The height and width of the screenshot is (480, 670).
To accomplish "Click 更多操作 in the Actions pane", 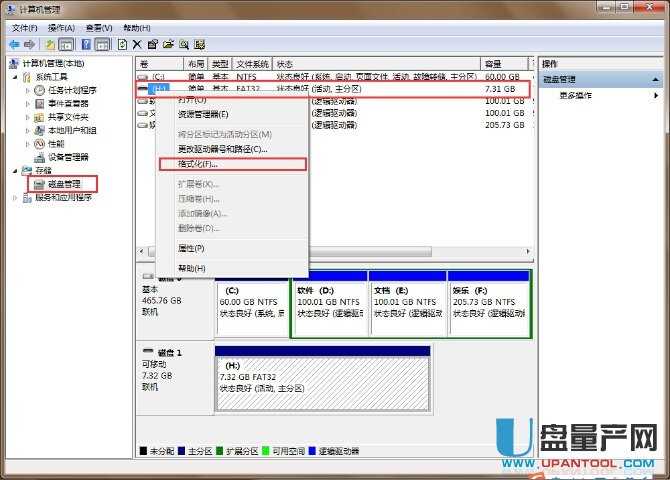I will click(x=576, y=95).
